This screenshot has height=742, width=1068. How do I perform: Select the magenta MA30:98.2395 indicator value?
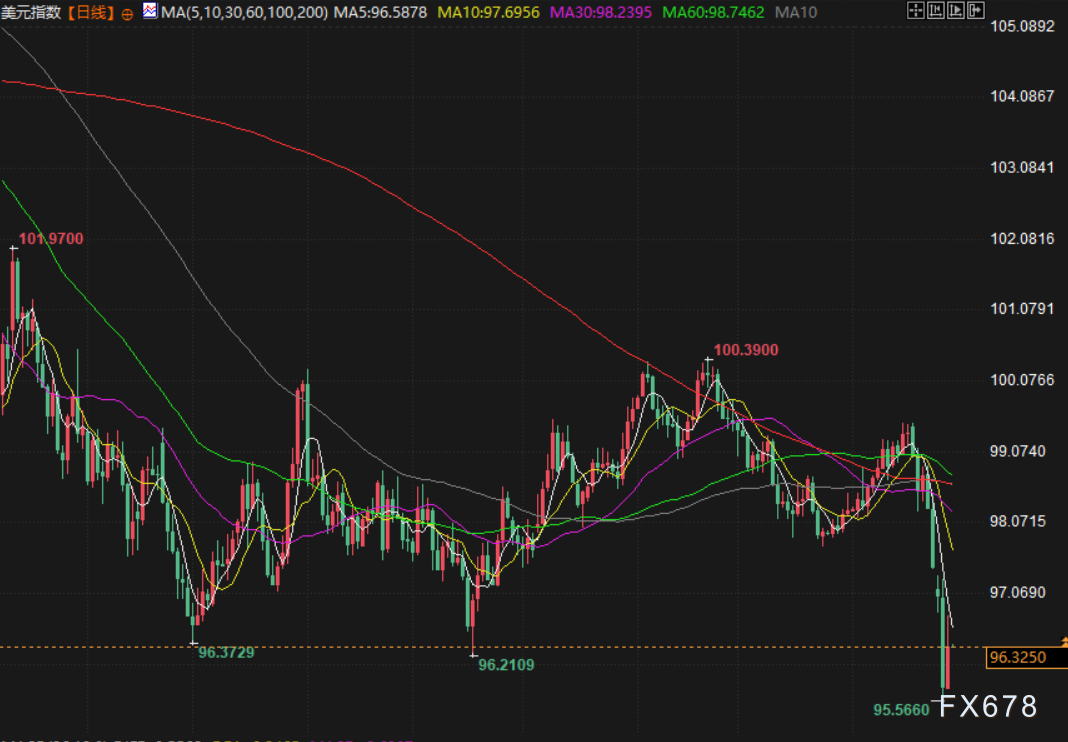point(601,13)
